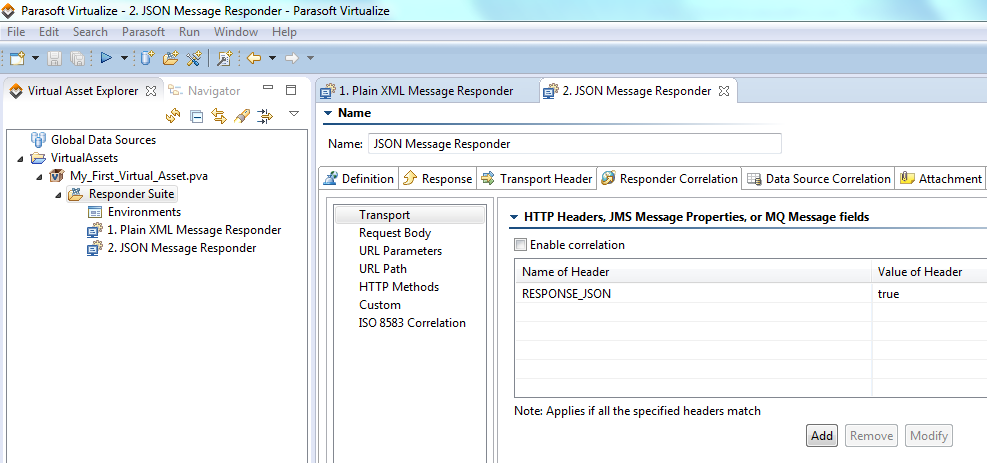Open the Edit menu
Viewport: 987px width, 463px height.
point(48,31)
